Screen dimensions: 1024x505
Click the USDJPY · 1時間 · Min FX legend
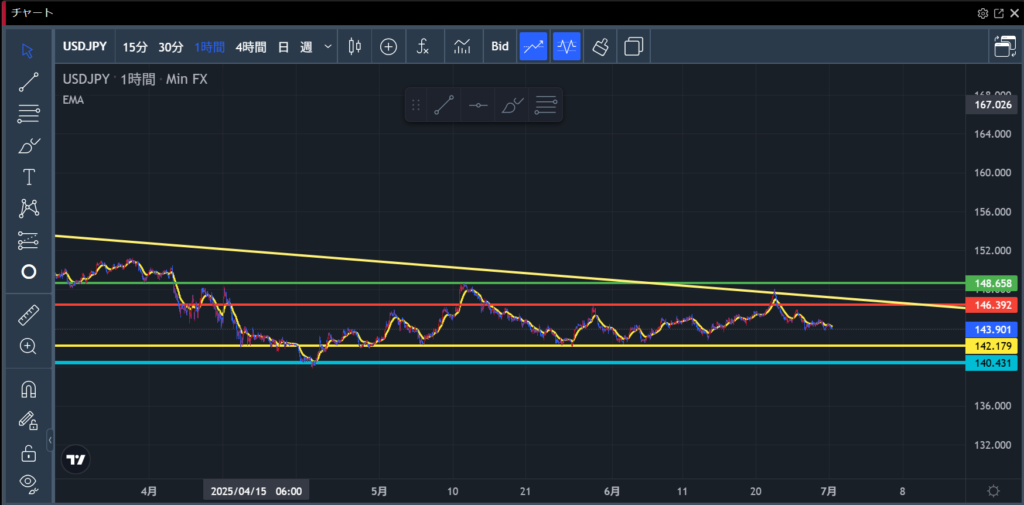[x=135, y=80]
